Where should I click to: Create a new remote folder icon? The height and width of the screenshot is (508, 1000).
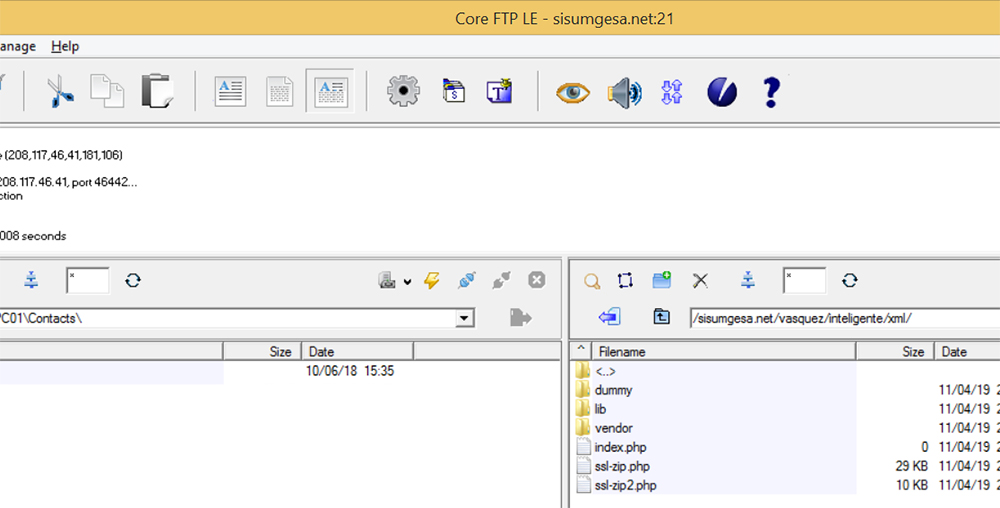coord(661,280)
